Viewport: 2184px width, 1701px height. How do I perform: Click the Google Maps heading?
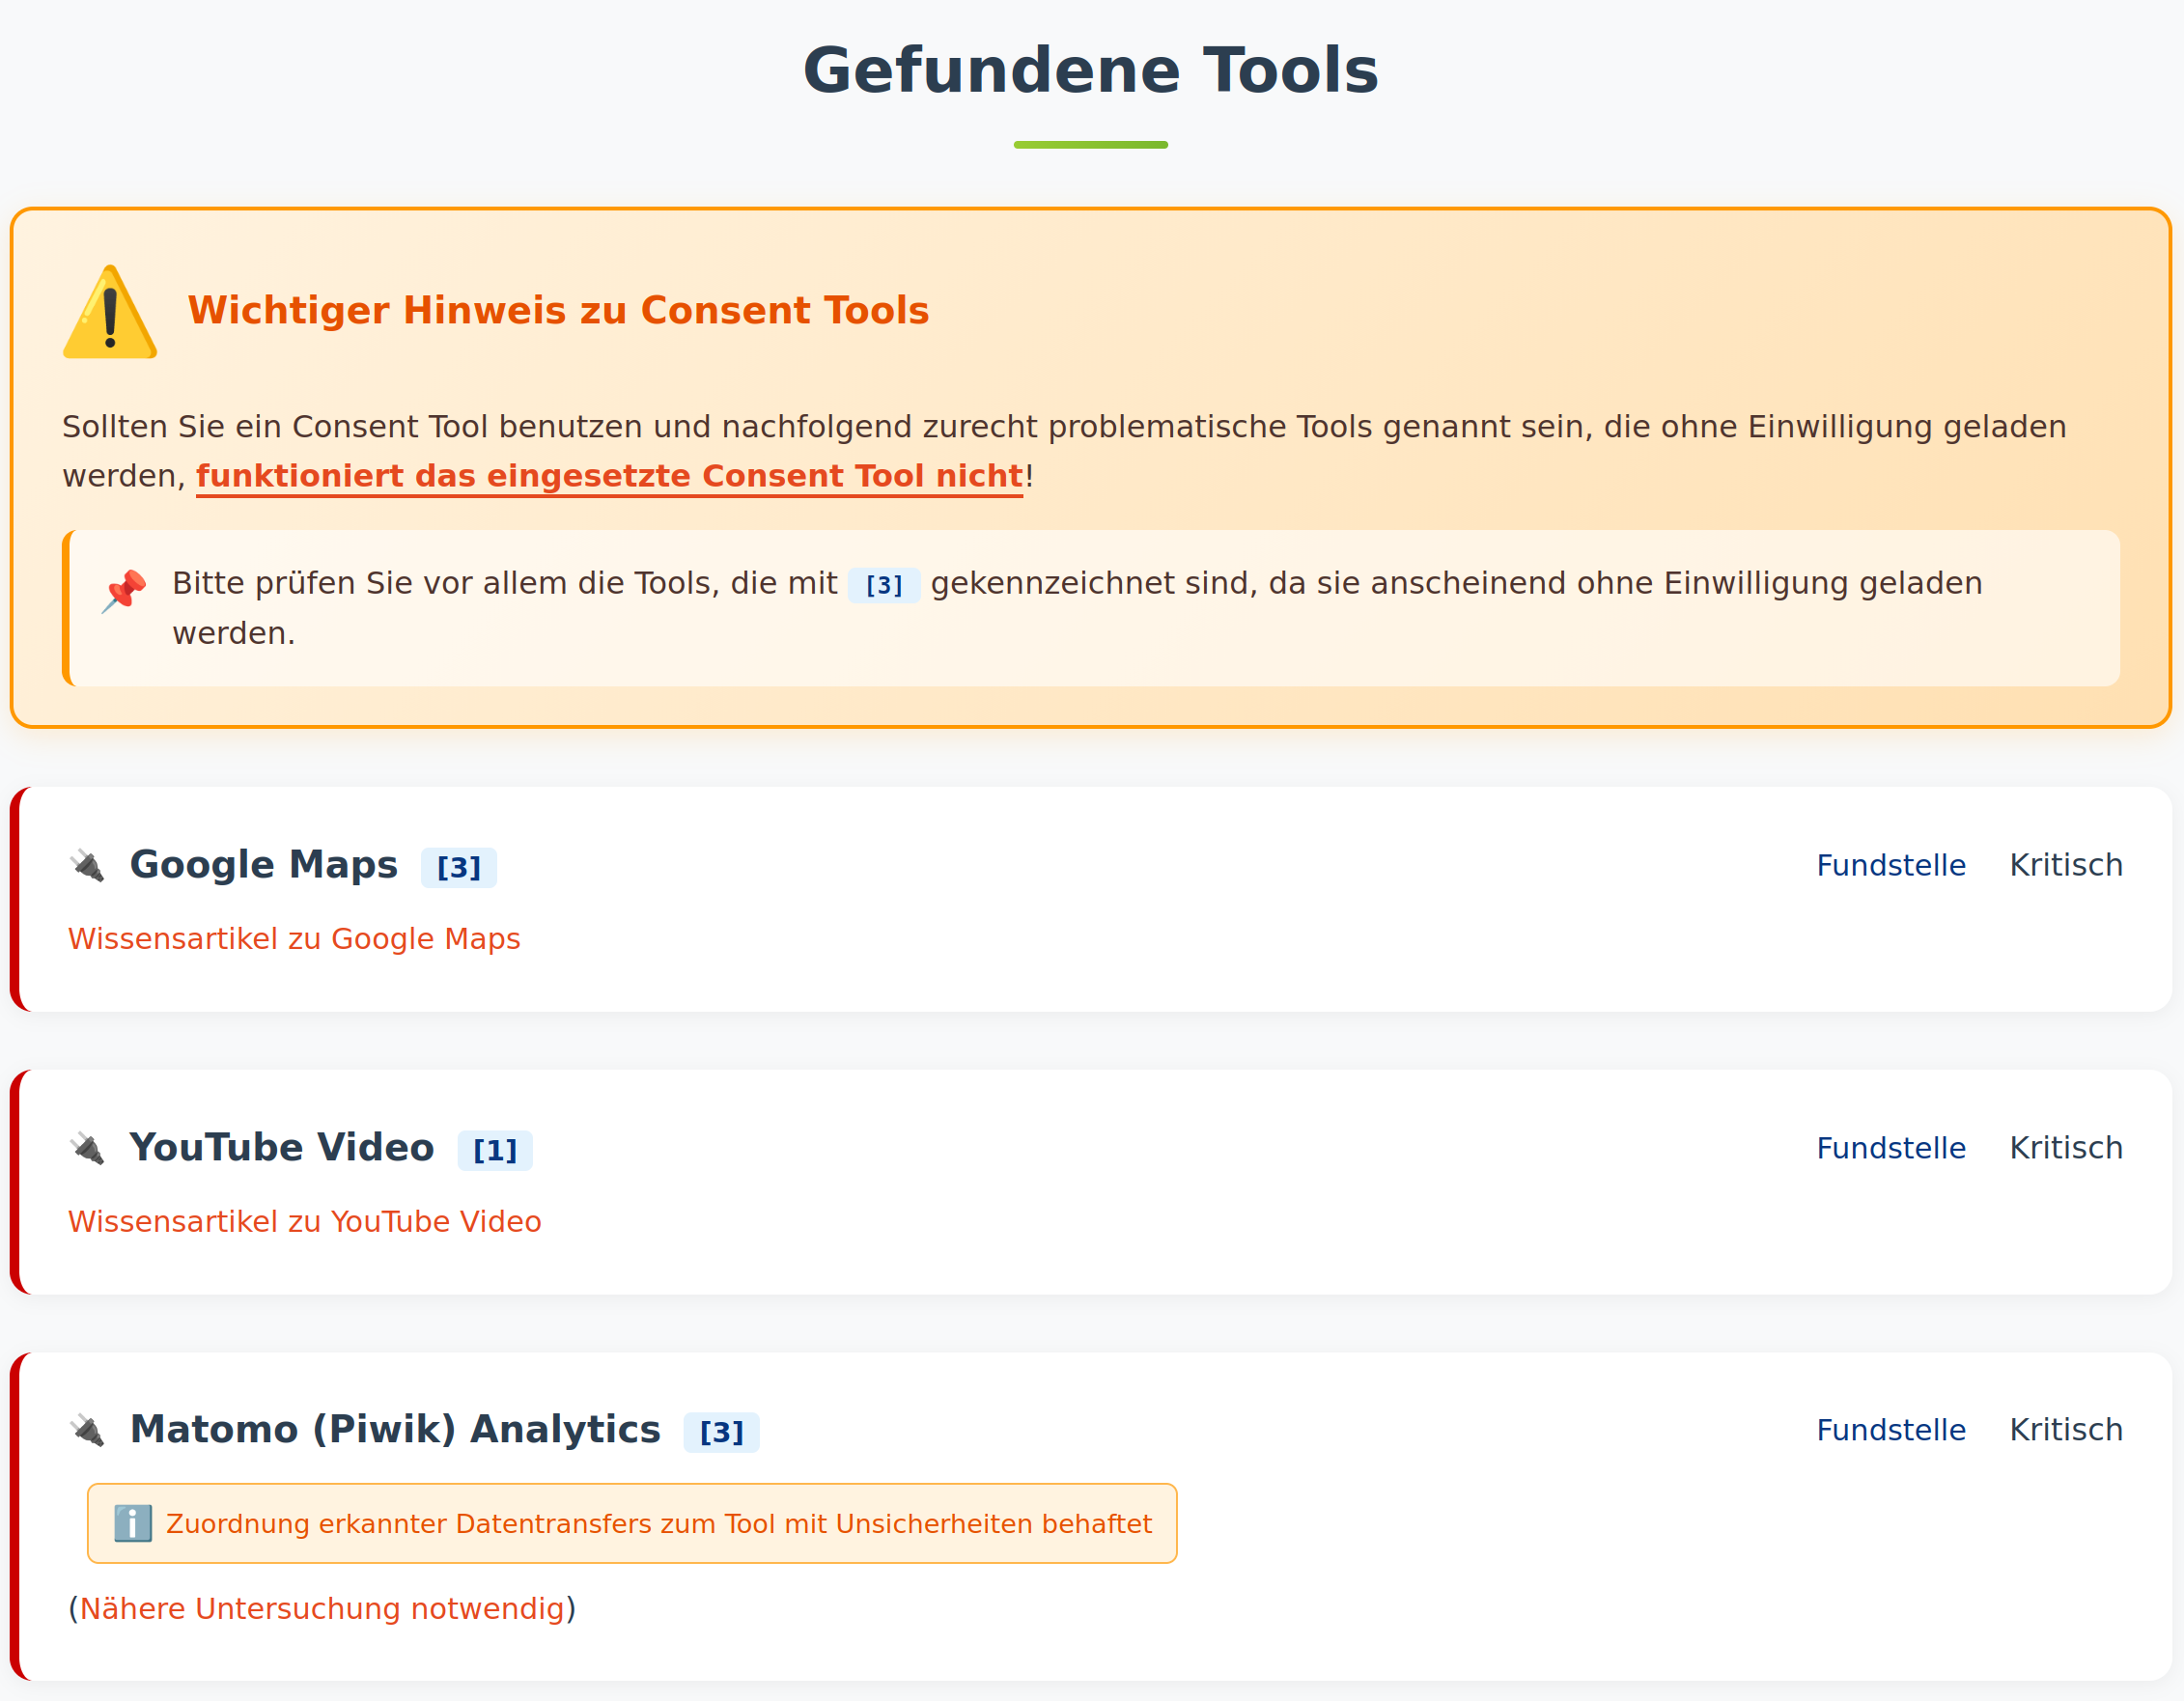click(x=264, y=865)
